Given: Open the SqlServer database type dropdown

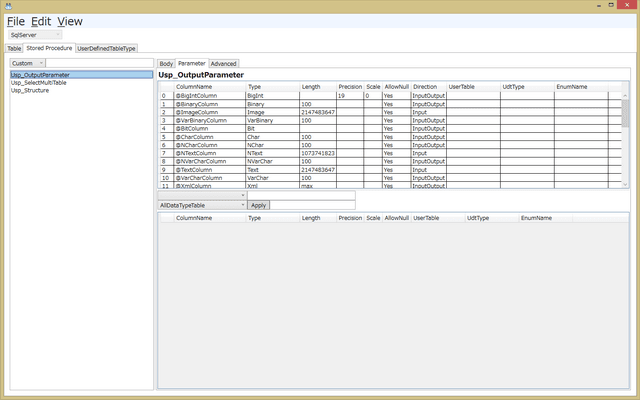Looking at the screenshot, I should pyautogui.click(x=35, y=35).
